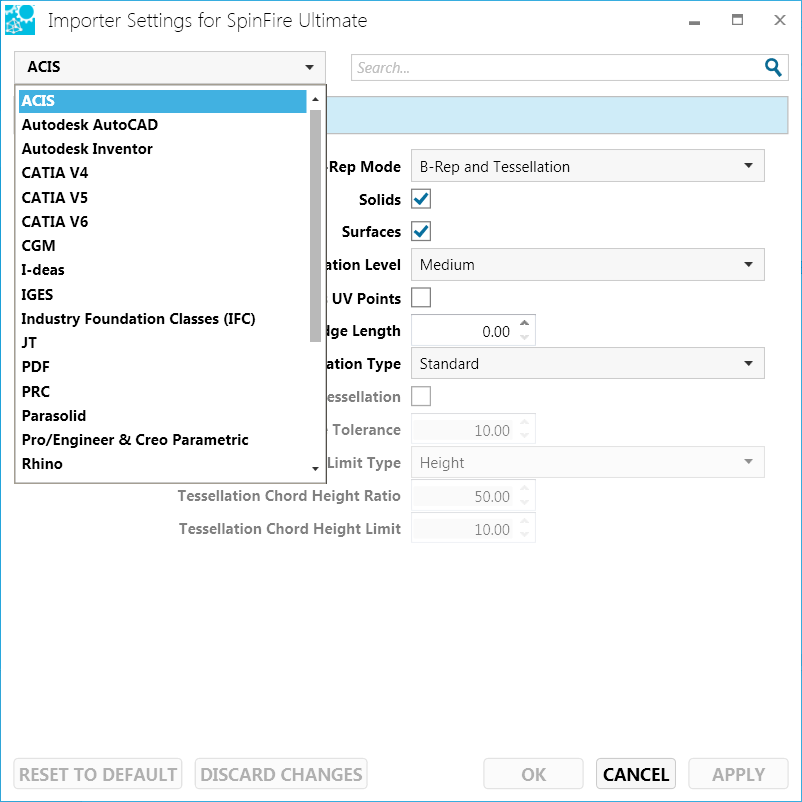Collapse the ACIS importer dropdown

(170, 67)
